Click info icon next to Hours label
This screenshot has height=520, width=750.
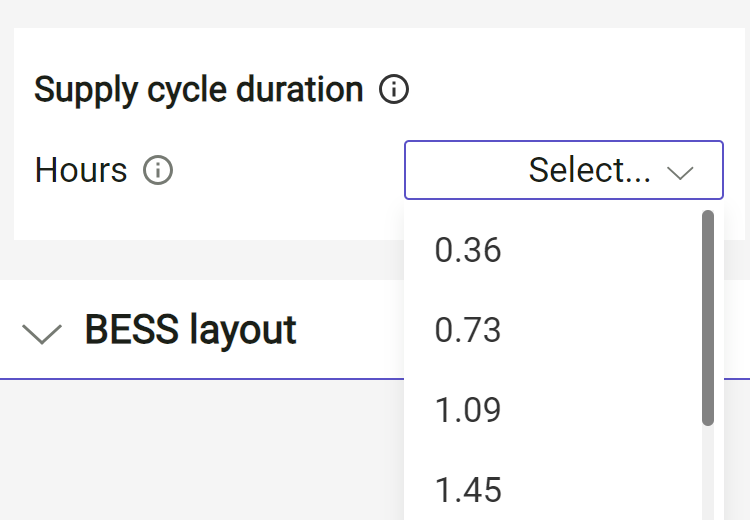pyautogui.click(x=158, y=170)
